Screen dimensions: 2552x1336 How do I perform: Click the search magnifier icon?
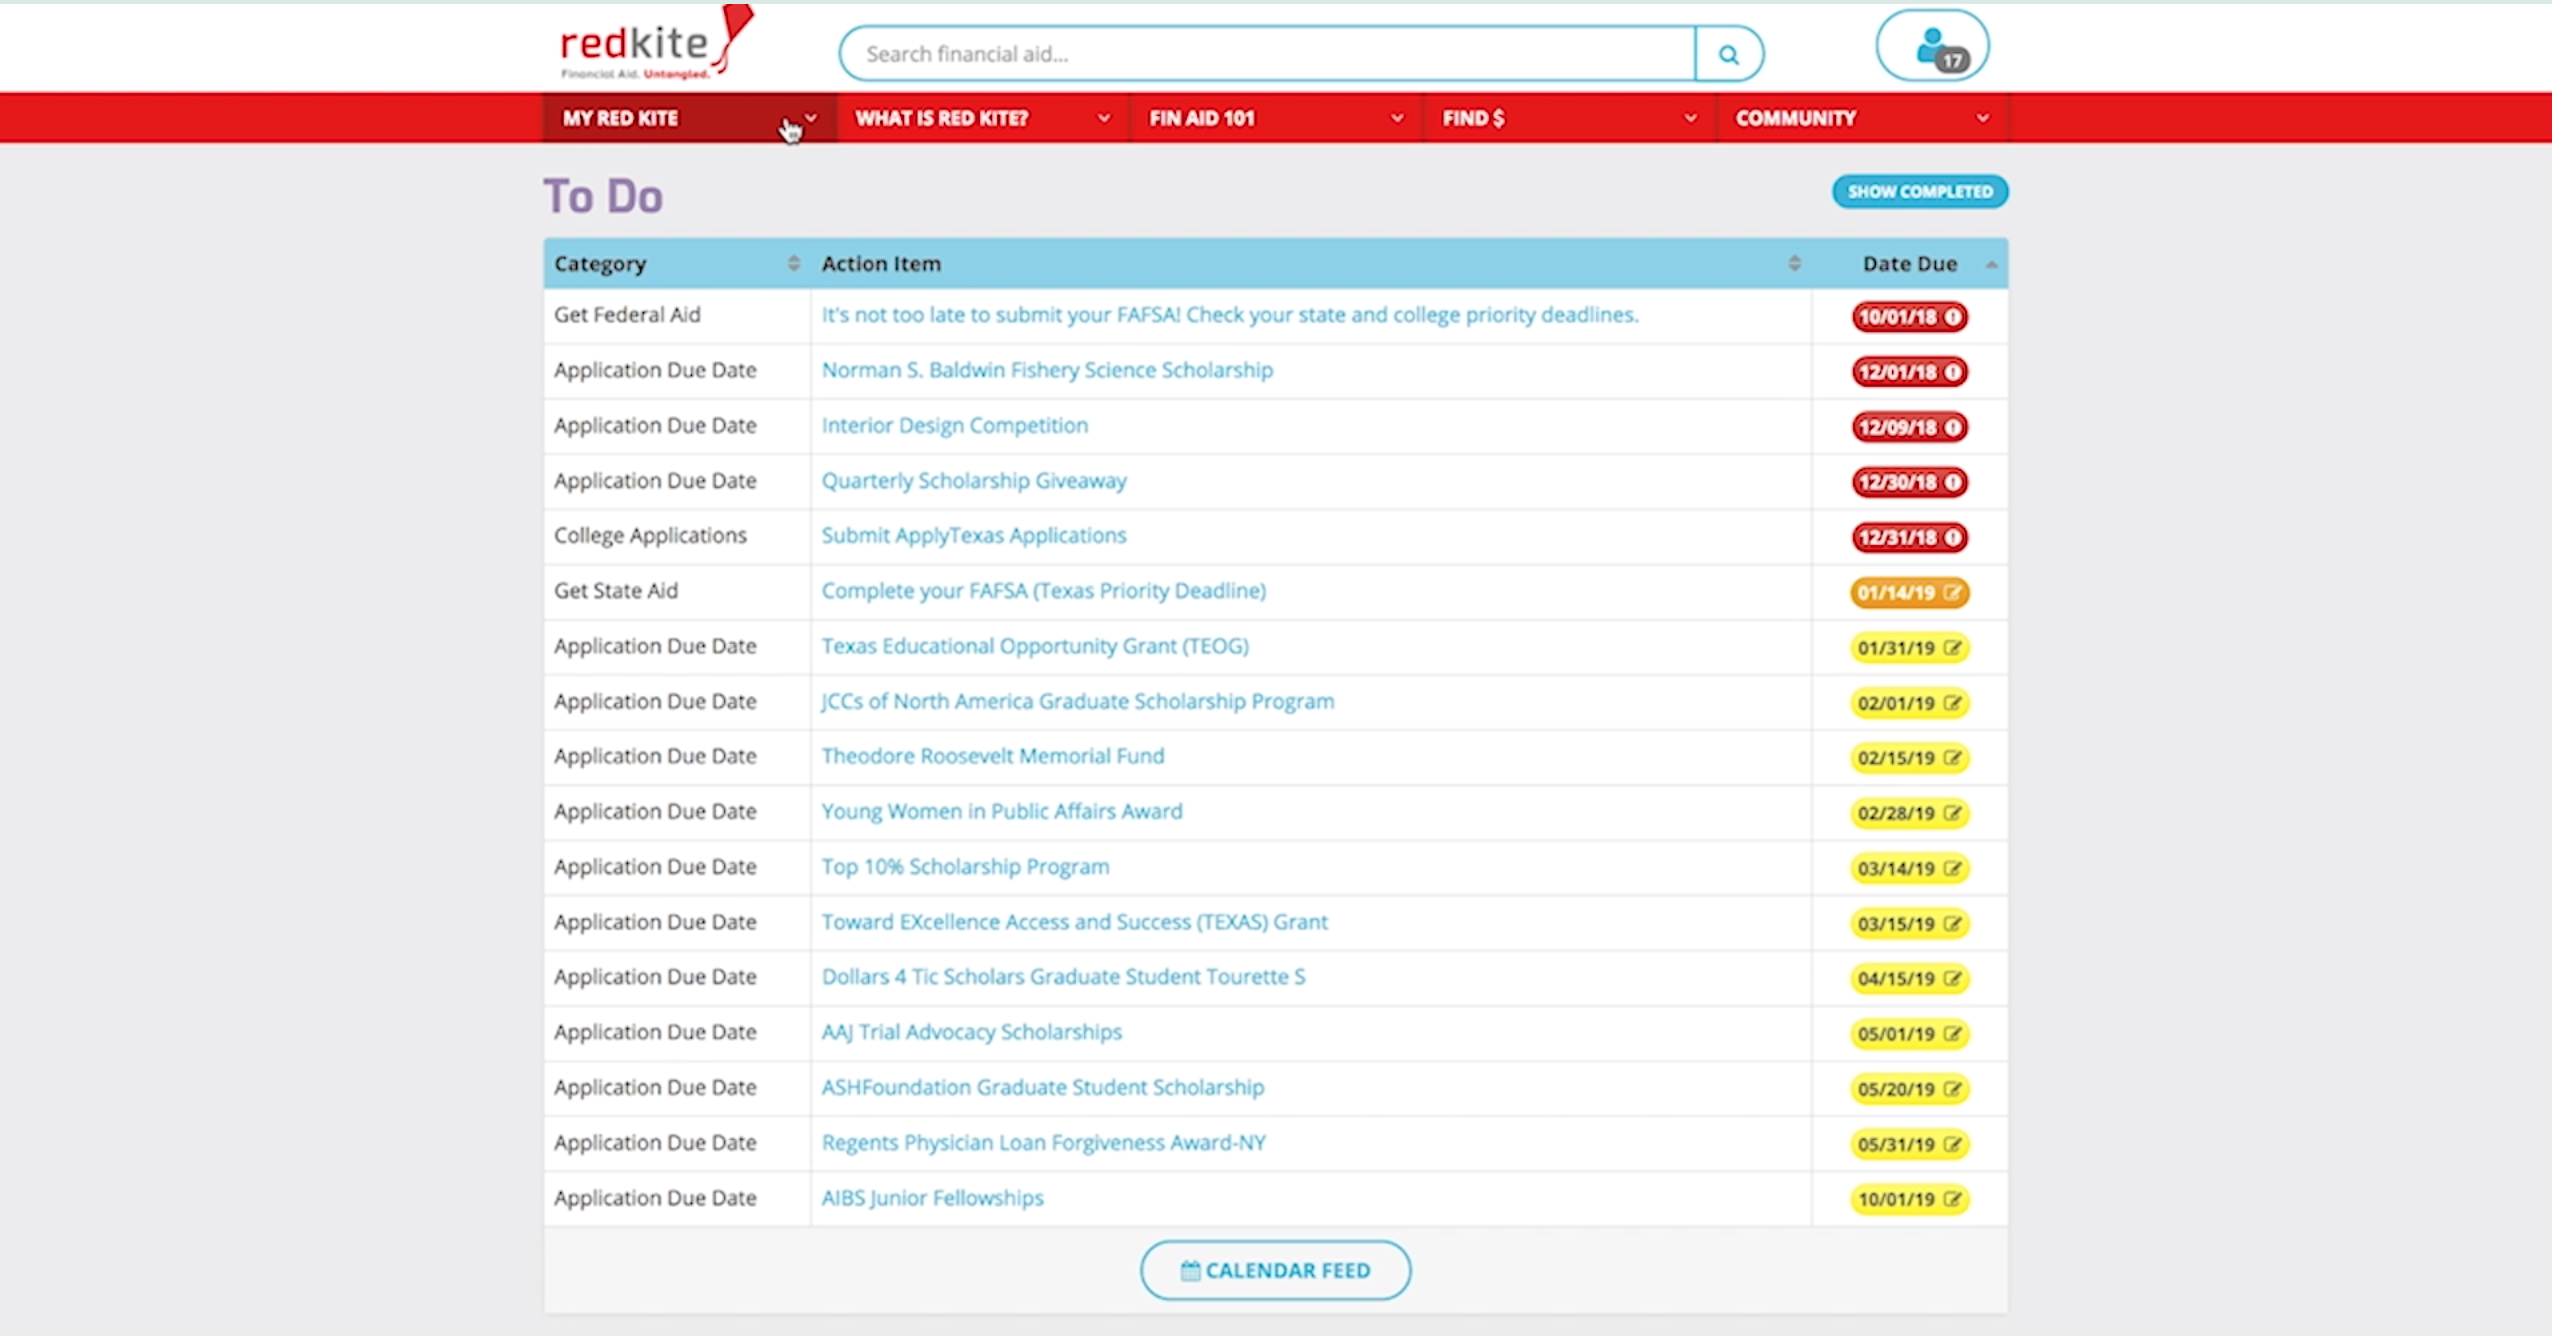[1728, 54]
